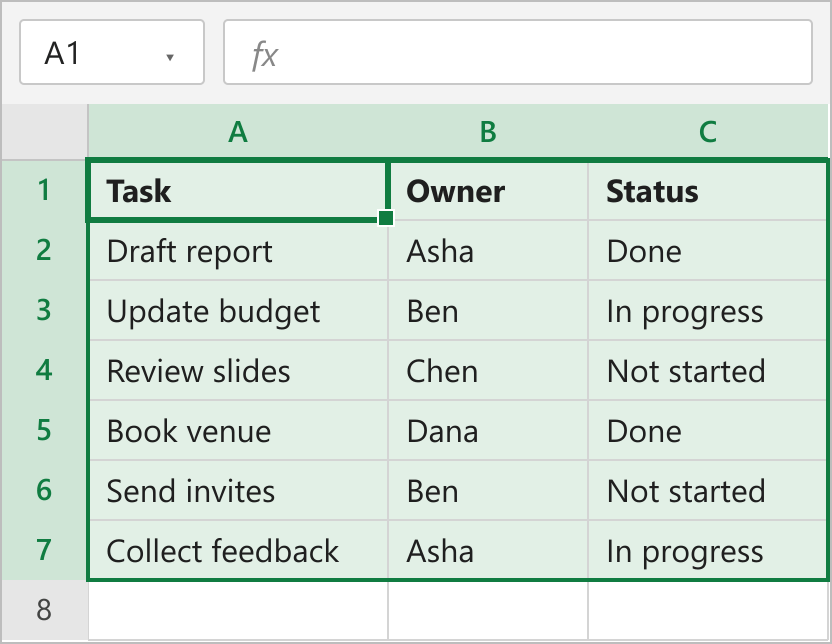
Task: Select the Update budget cell
Action: point(238,310)
